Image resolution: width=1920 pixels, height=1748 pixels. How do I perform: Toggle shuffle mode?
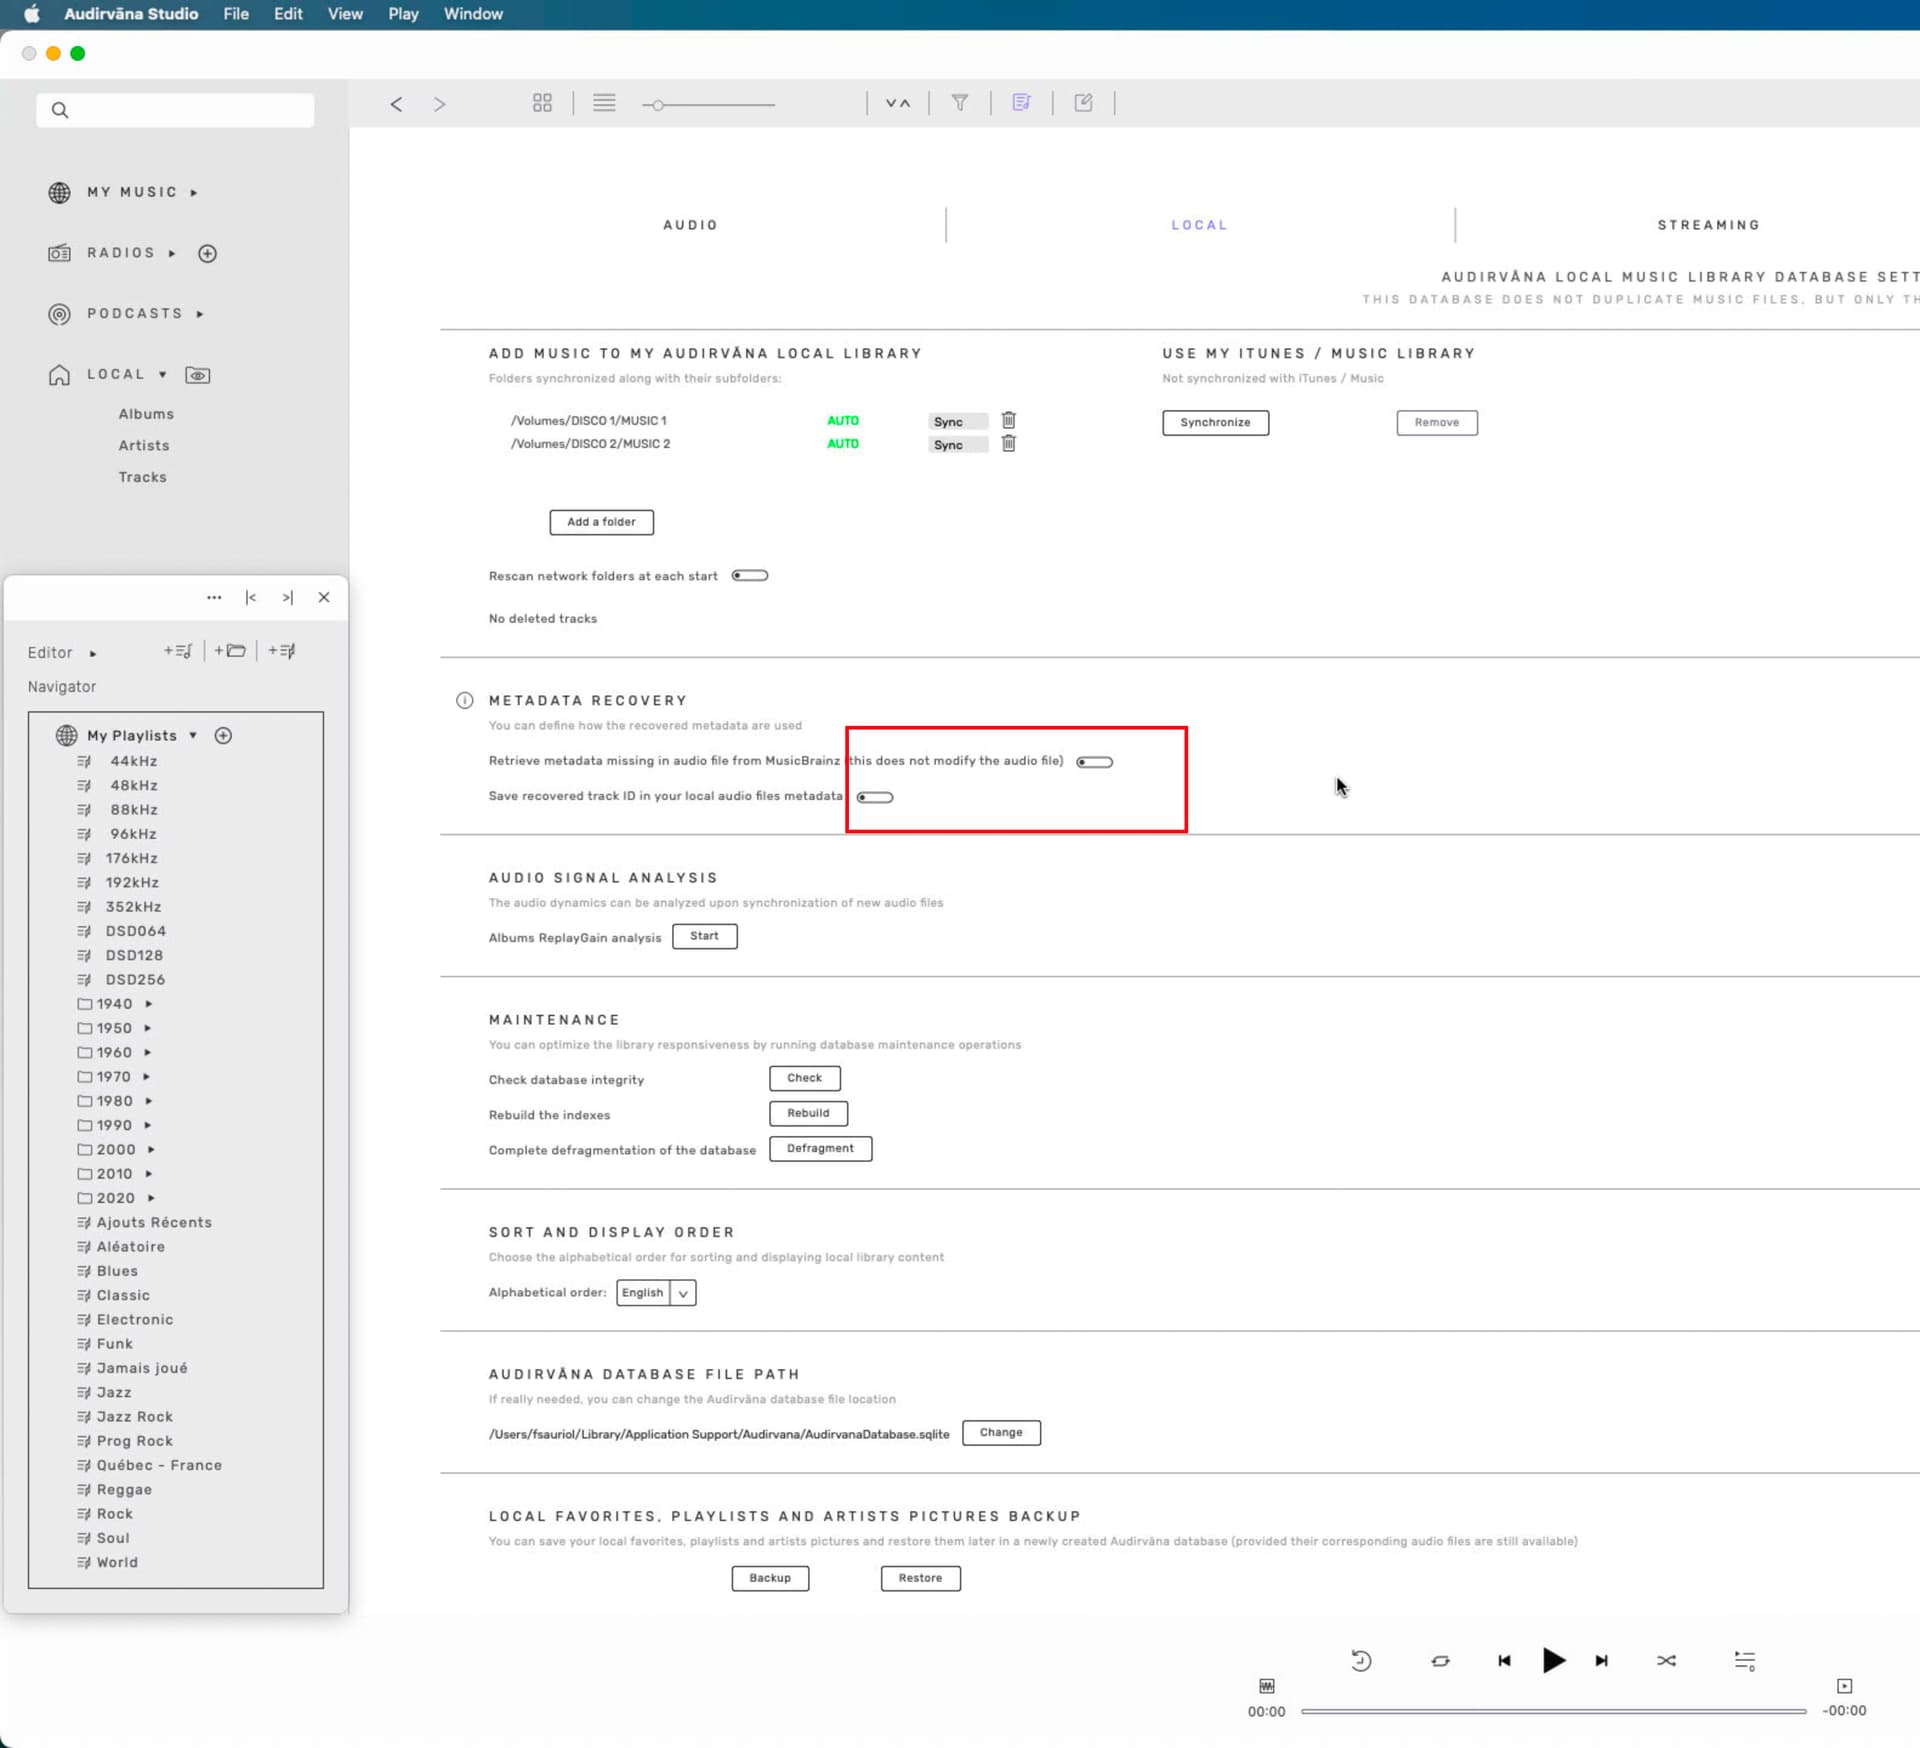pos(1666,1661)
